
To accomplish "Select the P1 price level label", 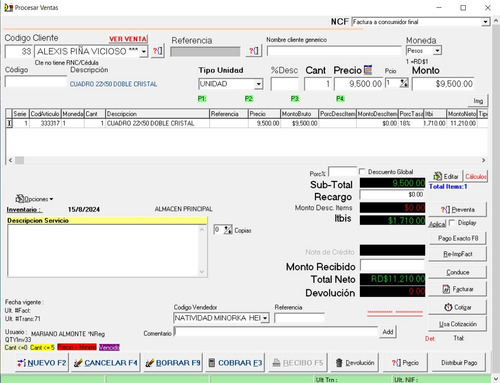I will click(202, 99).
